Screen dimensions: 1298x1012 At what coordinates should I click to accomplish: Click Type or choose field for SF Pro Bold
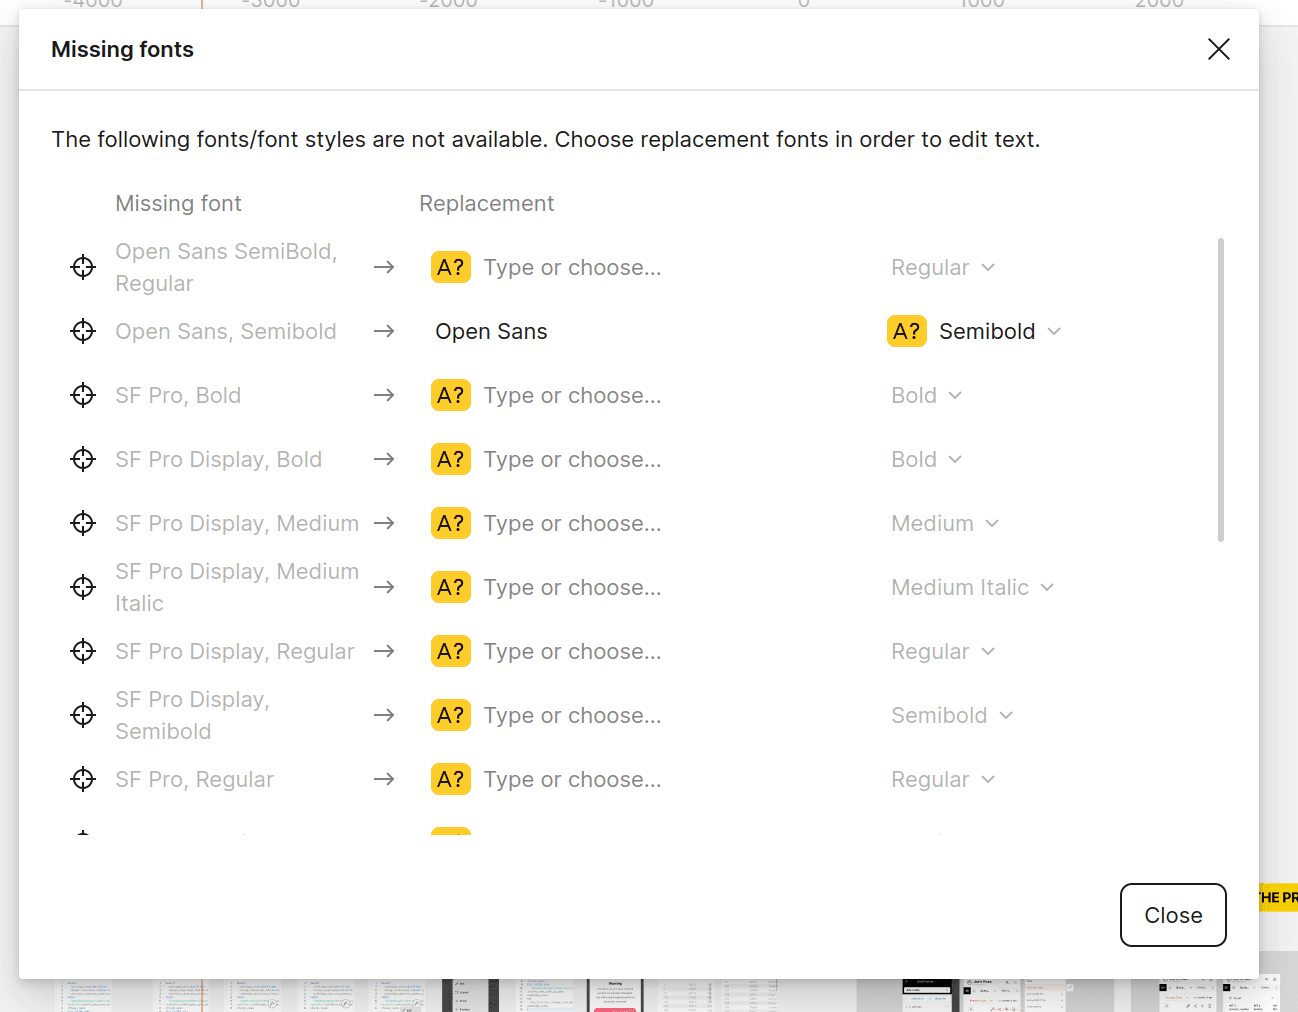pos(572,395)
